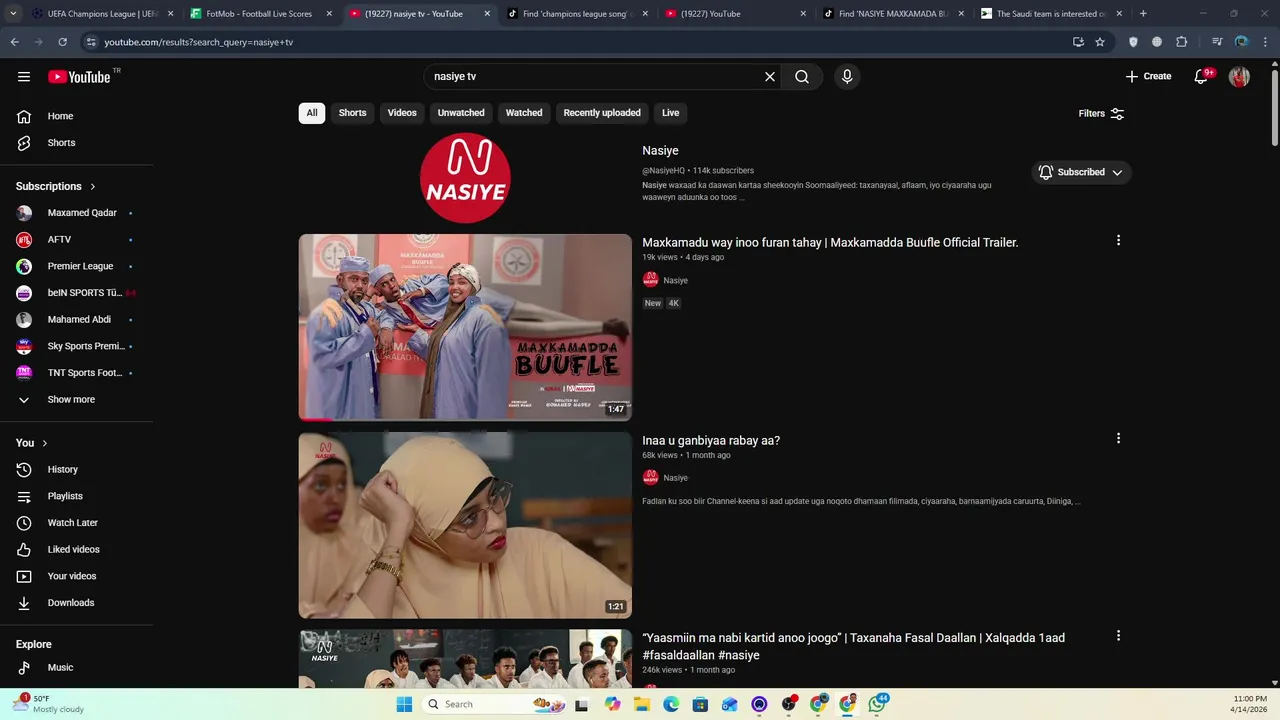Clear the search box with X
Viewport: 1280px width, 720px height.
pyautogui.click(x=770, y=77)
